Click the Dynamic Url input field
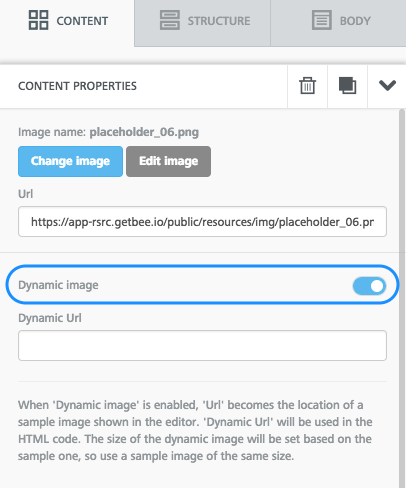The height and width of the screenshot is (488, 406). tap(202, 345)
